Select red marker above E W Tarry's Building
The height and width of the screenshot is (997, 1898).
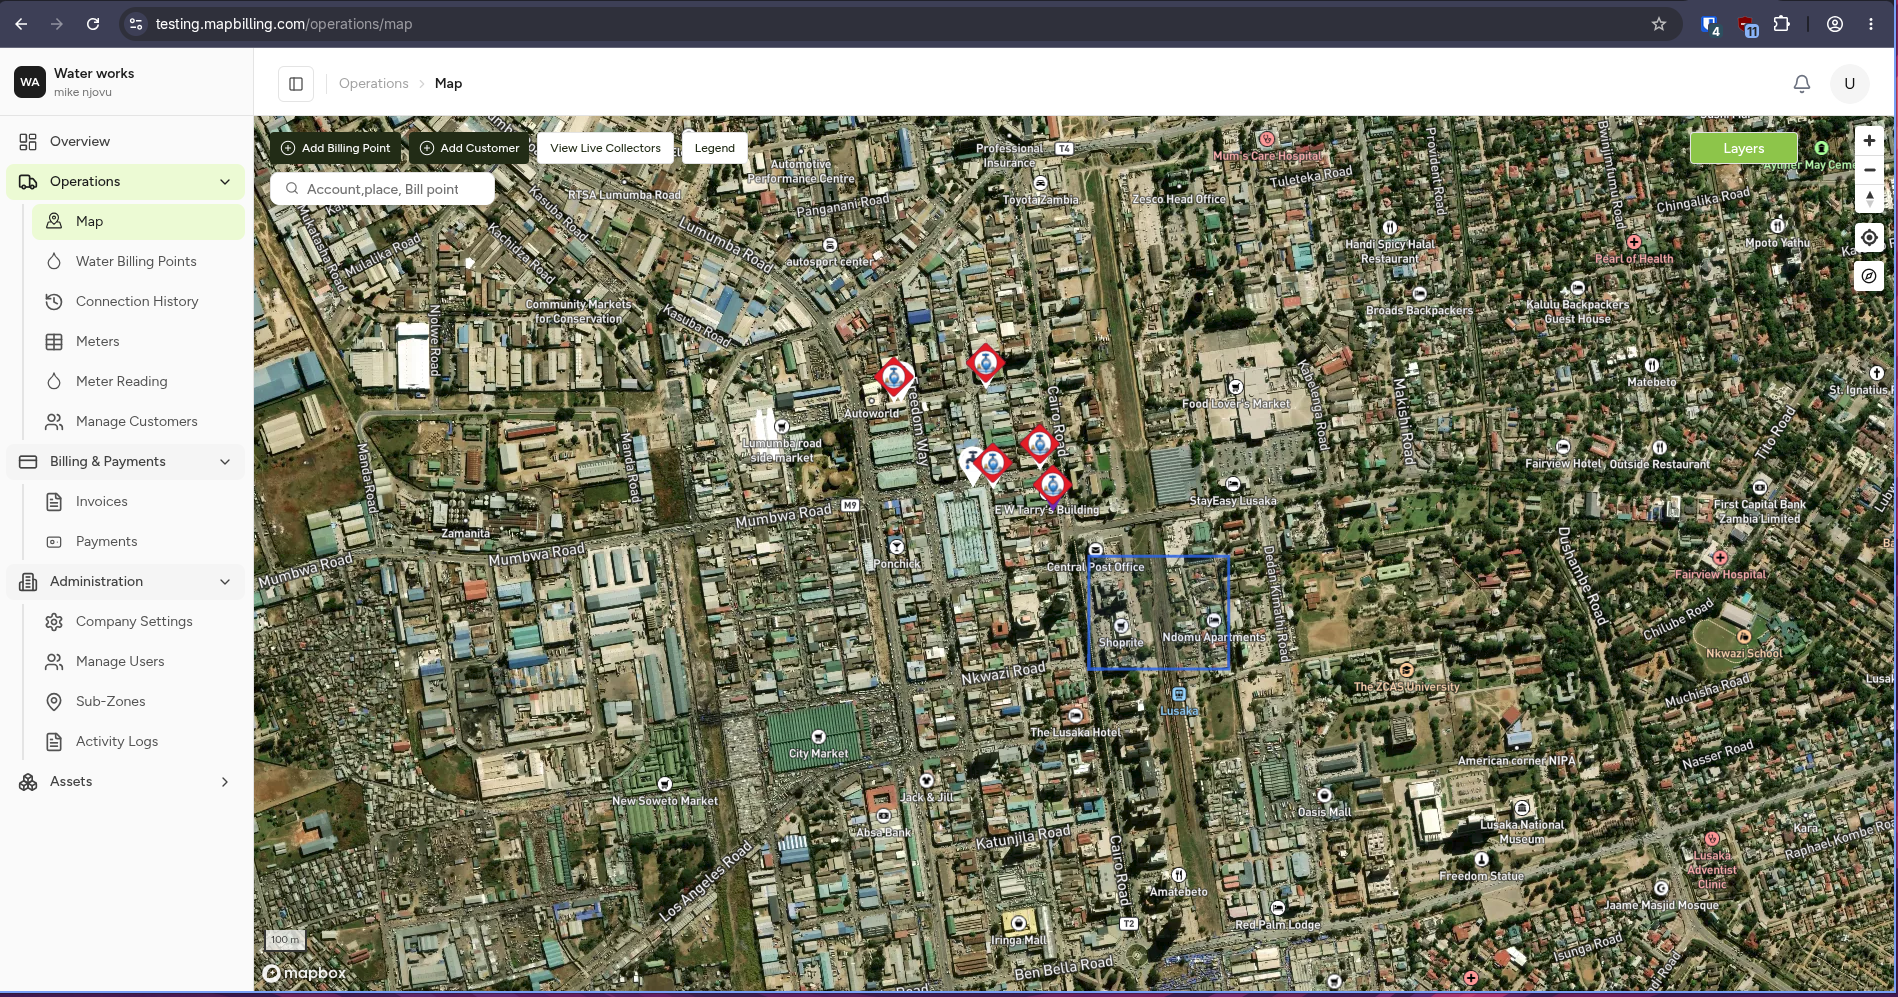[1052, 486]
